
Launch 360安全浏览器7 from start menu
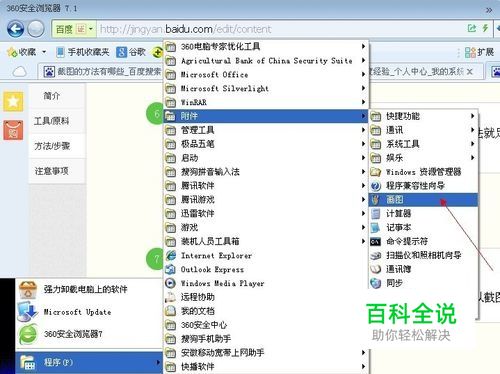[89, 334]
